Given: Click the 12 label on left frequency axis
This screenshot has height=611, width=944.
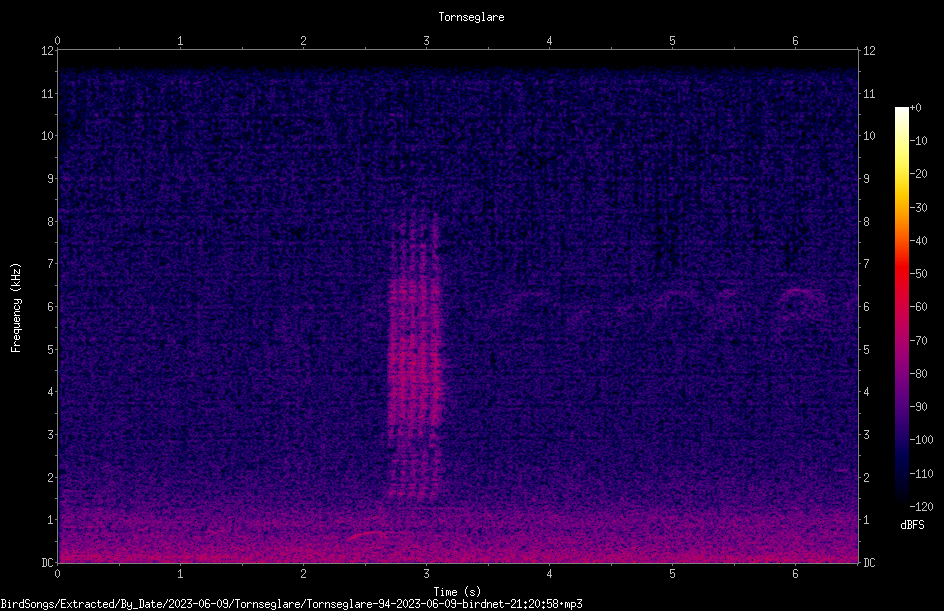Looking at the screenshot, I should pos(48,51).
